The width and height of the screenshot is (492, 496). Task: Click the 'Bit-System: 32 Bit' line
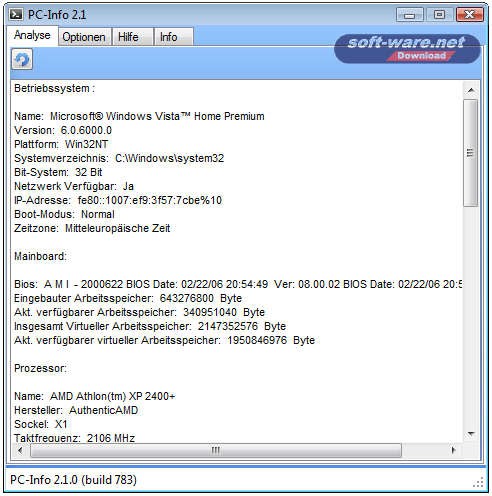coord(58,172)
